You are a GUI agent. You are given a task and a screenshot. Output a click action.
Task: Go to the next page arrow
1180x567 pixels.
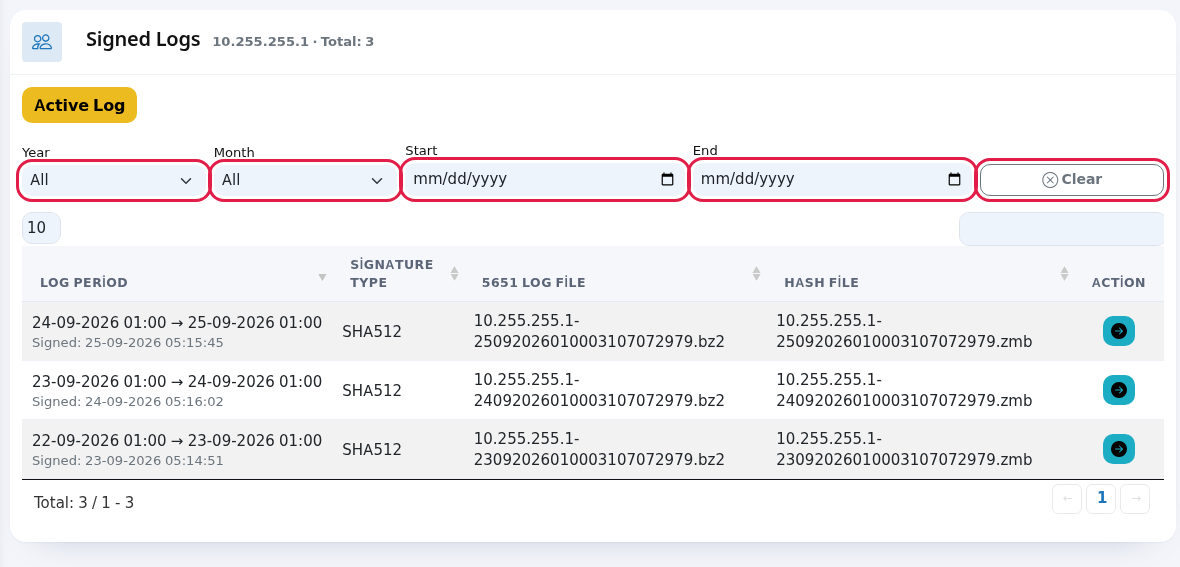click(1135, 498)
